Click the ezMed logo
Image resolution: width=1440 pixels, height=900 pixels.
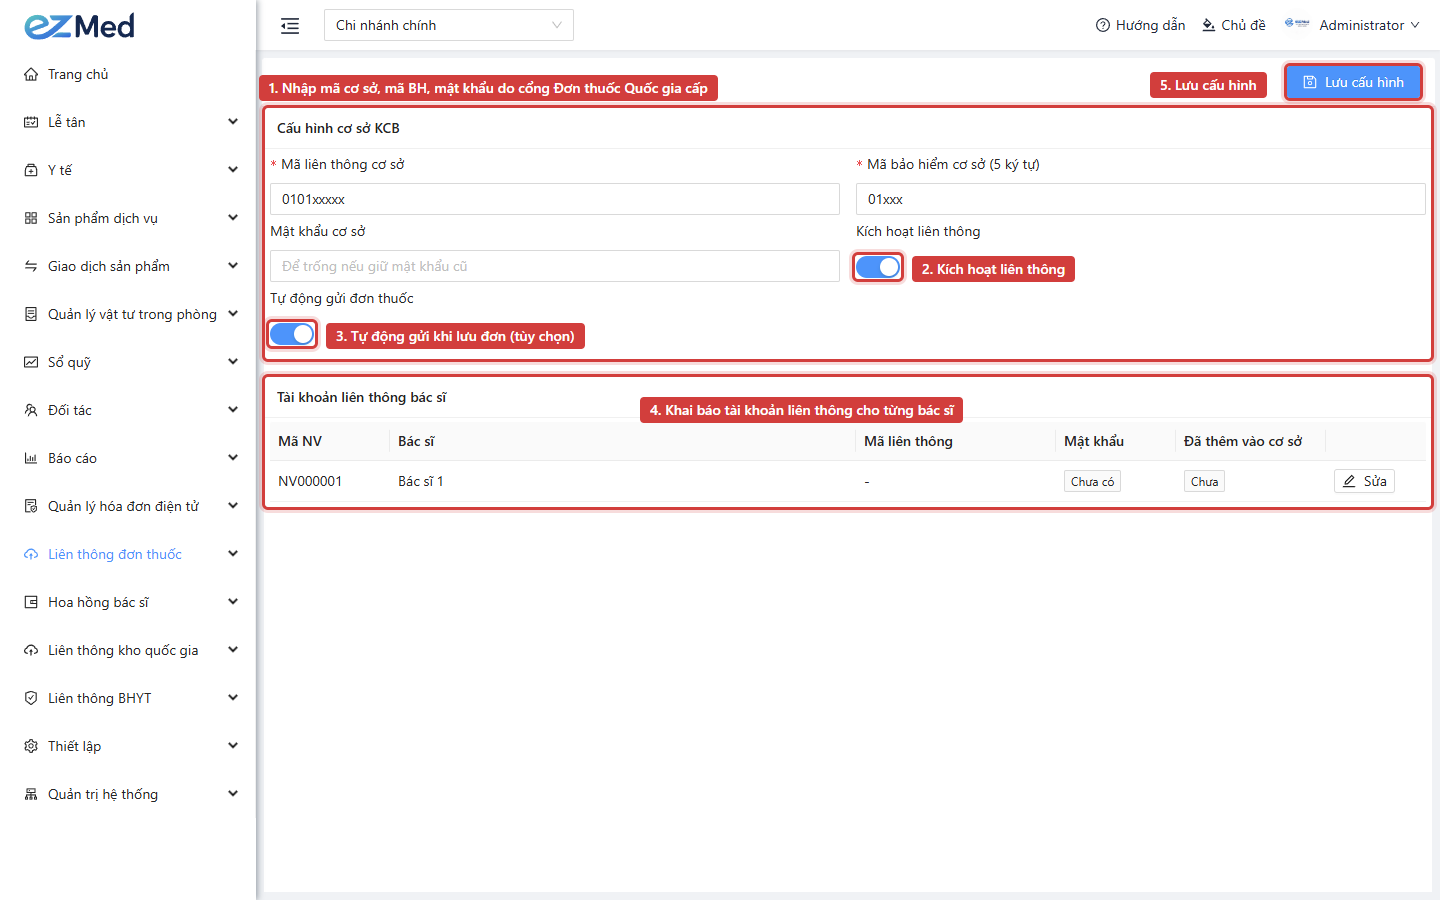pos(80,26)
